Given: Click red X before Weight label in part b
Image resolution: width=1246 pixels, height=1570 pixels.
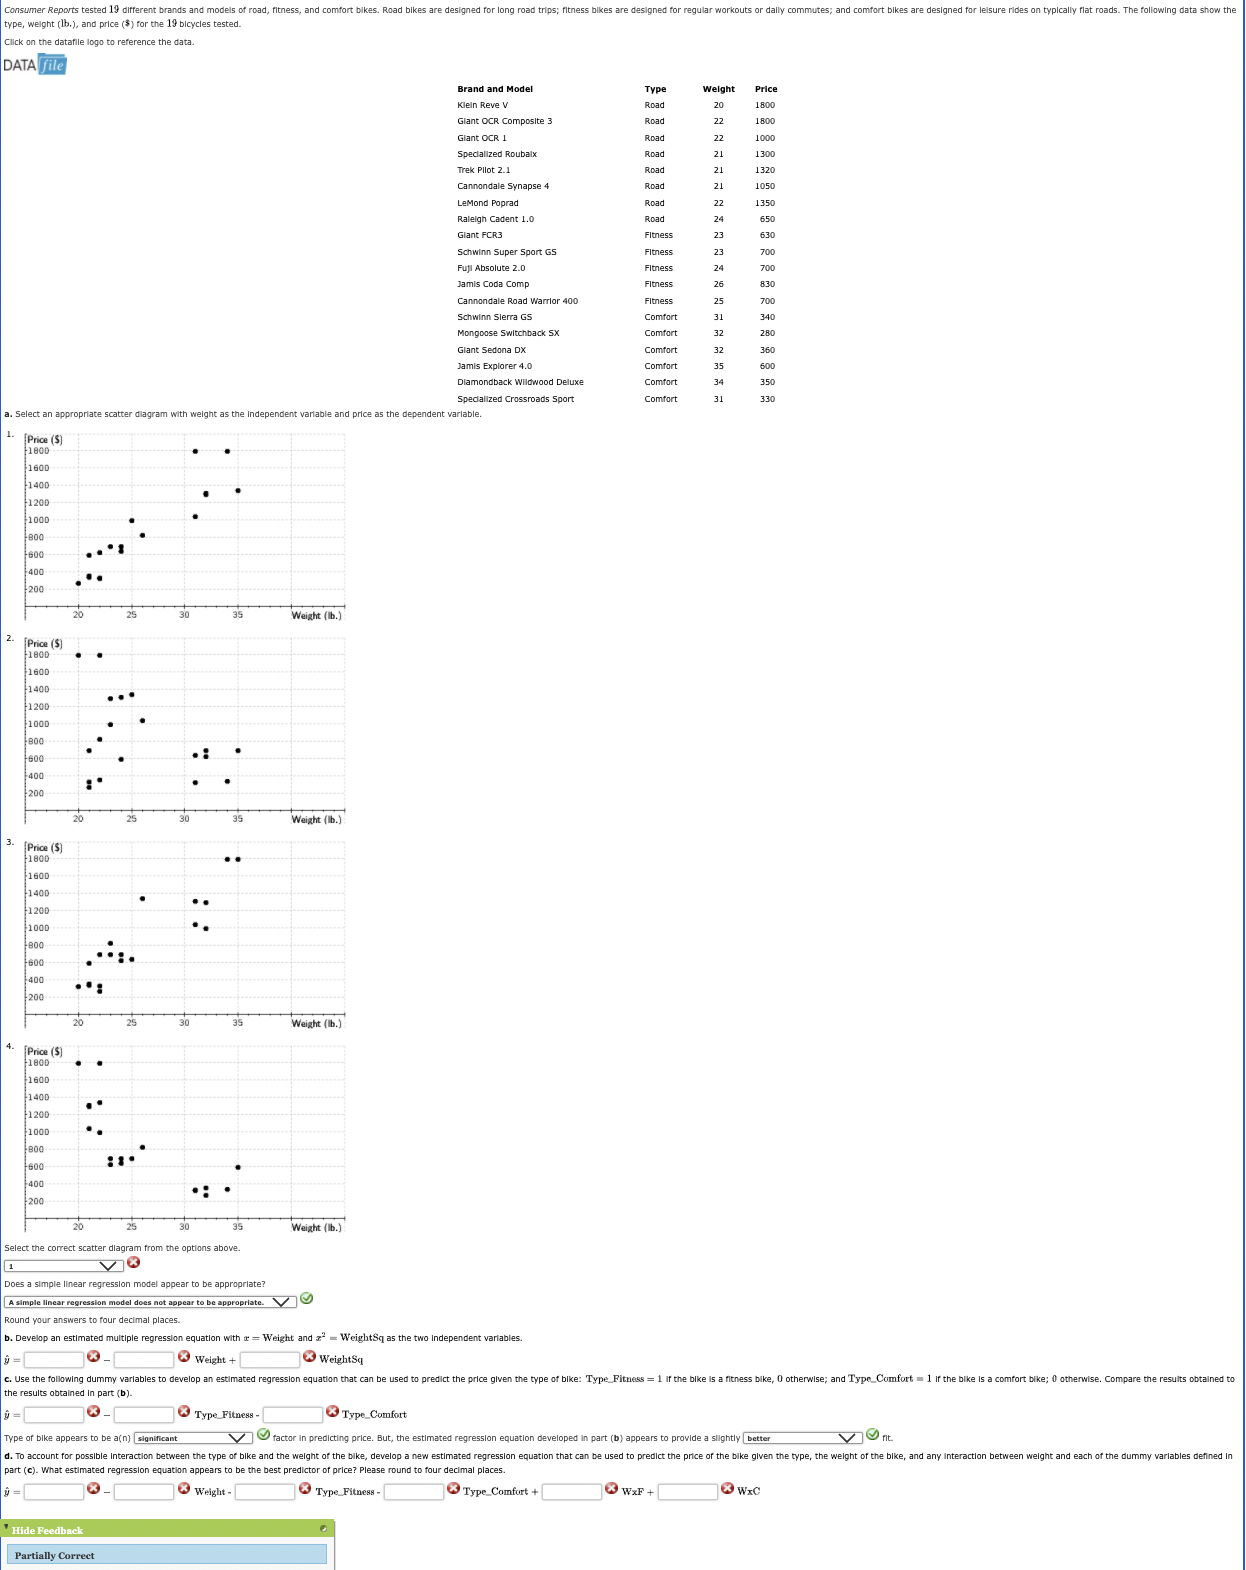Looking at the screenshot, I should 184,1357.
